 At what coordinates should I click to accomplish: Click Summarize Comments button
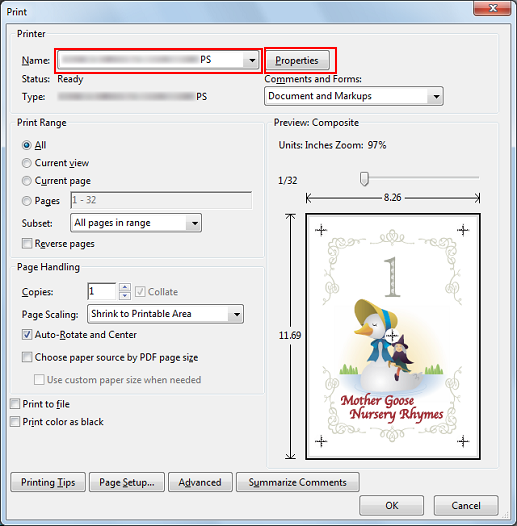pos(298,482)
